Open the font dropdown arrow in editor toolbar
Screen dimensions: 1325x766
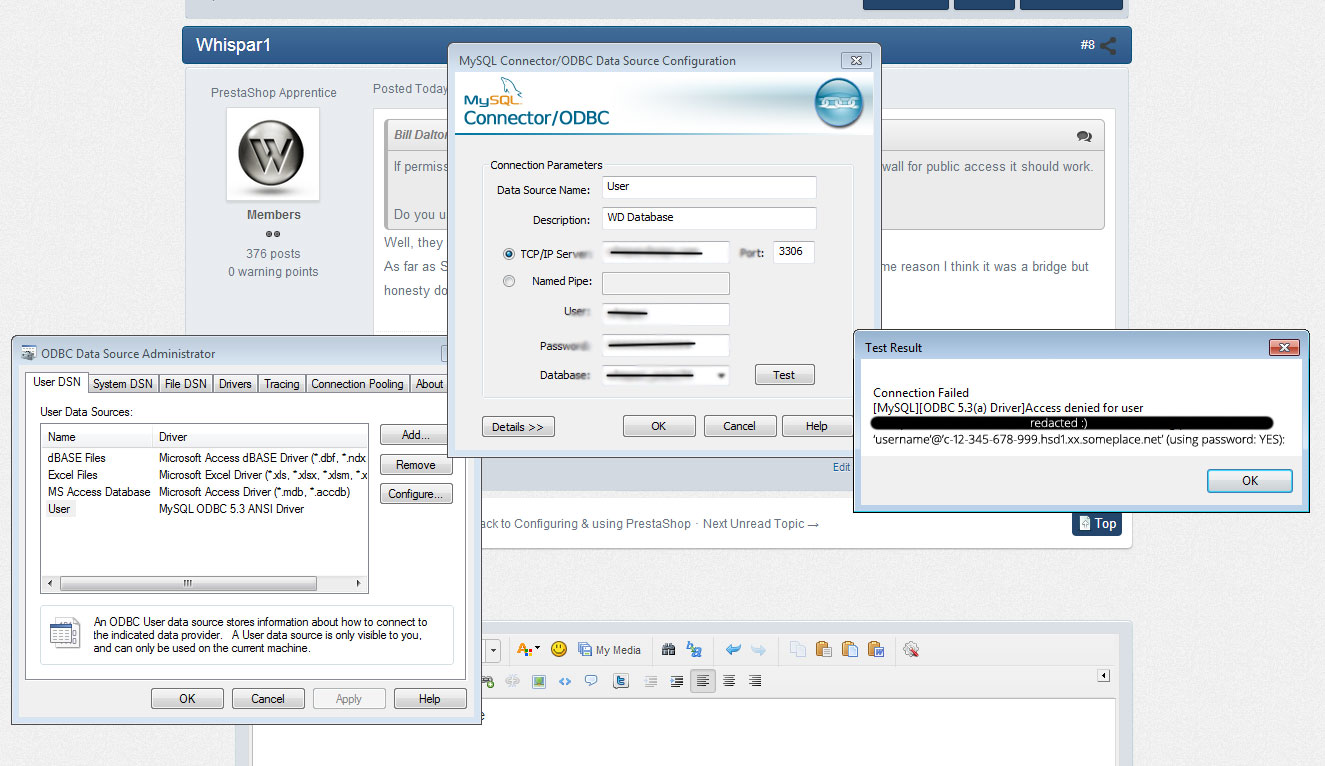pos(493,650)
